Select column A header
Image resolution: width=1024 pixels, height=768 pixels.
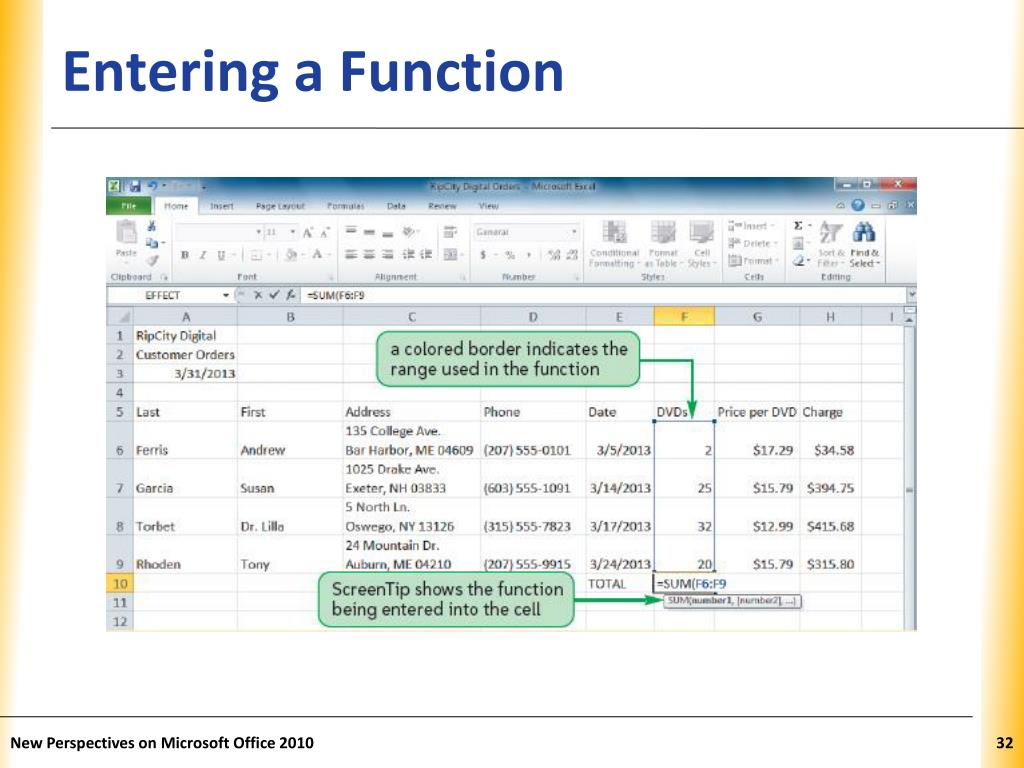pyautogui.click(x=185, y=317)
